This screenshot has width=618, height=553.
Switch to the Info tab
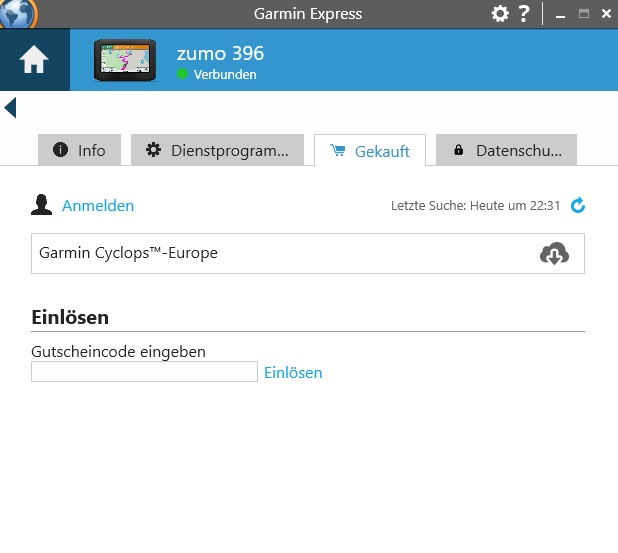pos(80,150)
